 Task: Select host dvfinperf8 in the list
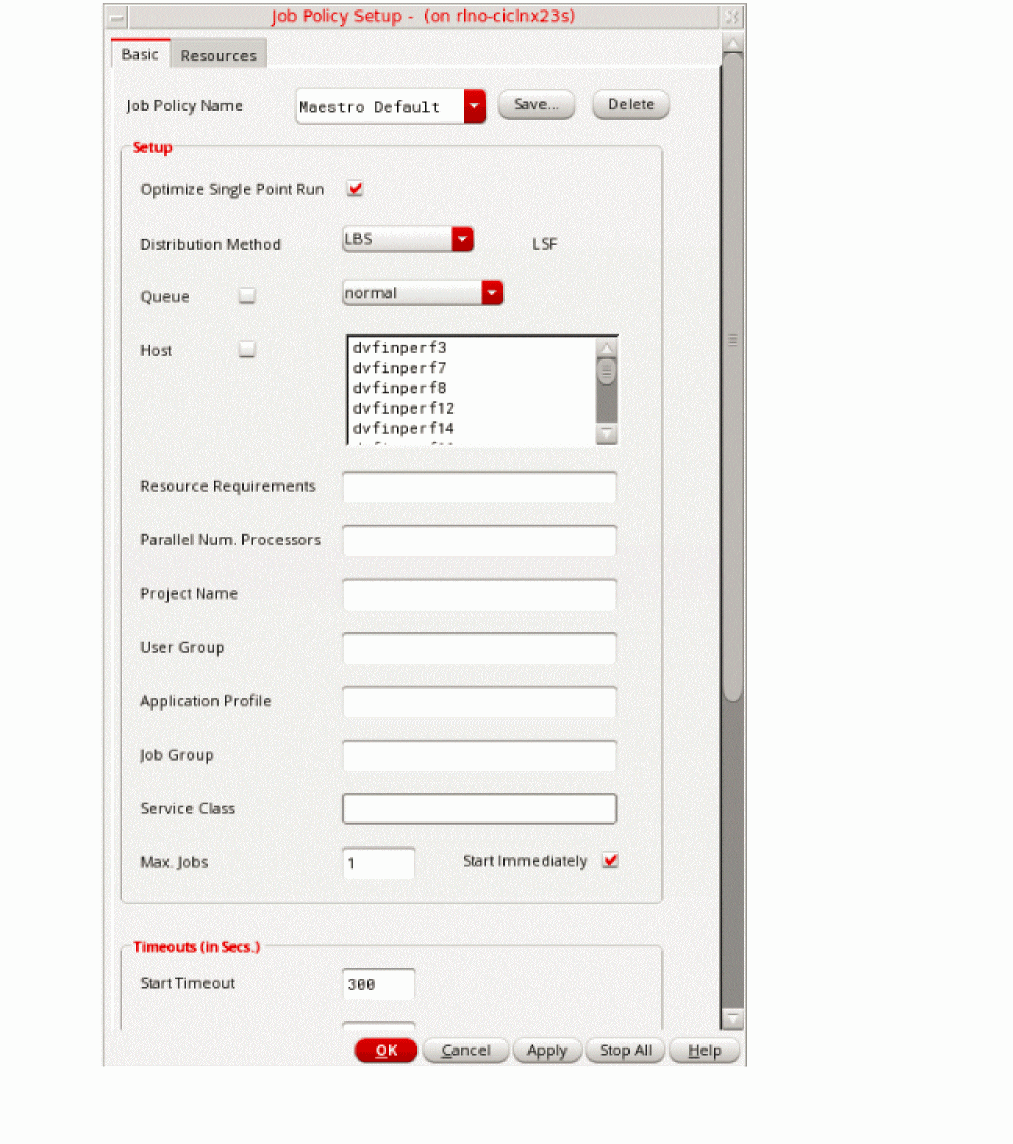pos(399,388)
